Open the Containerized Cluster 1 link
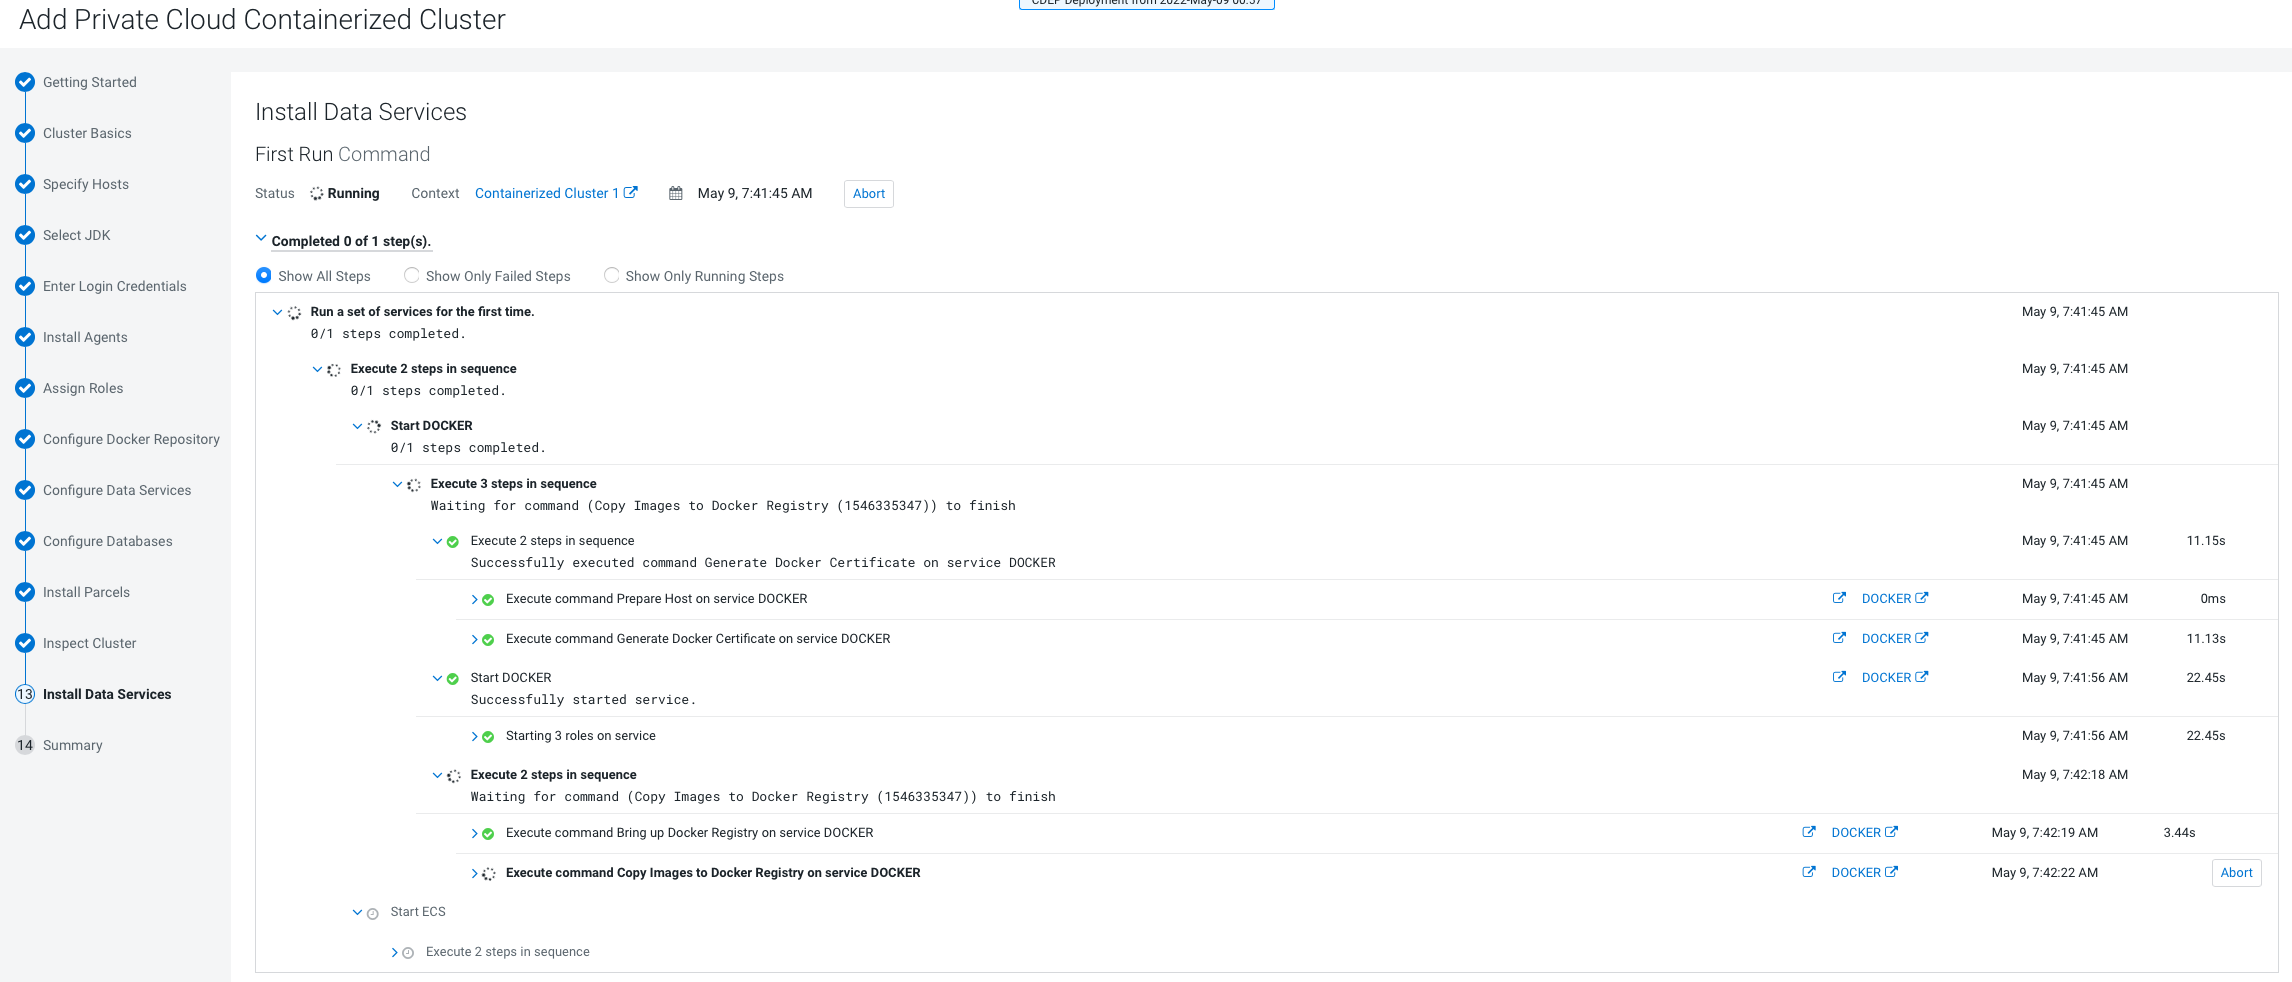The height and width of the screenshot is (982, 2292). click(x=546, y=193)
